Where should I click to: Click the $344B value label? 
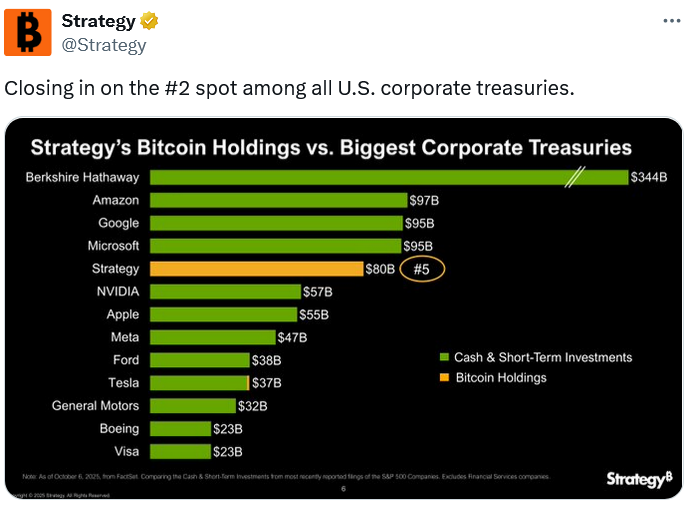(648, 177)
